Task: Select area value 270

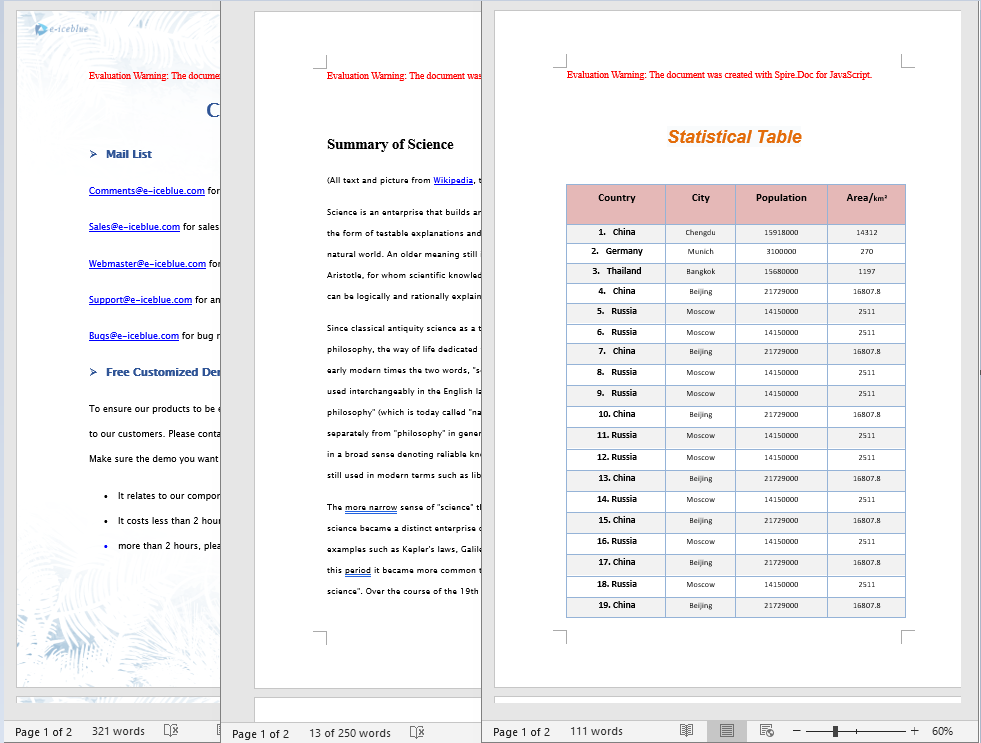Action: [867, 251]
